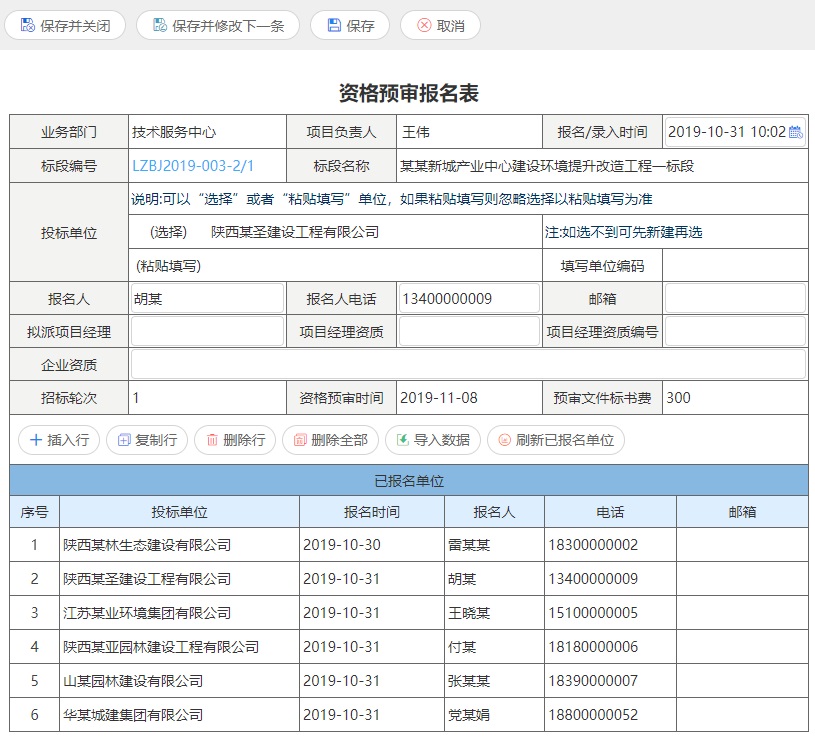Click registrant cell 党某娟

point(494,715)
